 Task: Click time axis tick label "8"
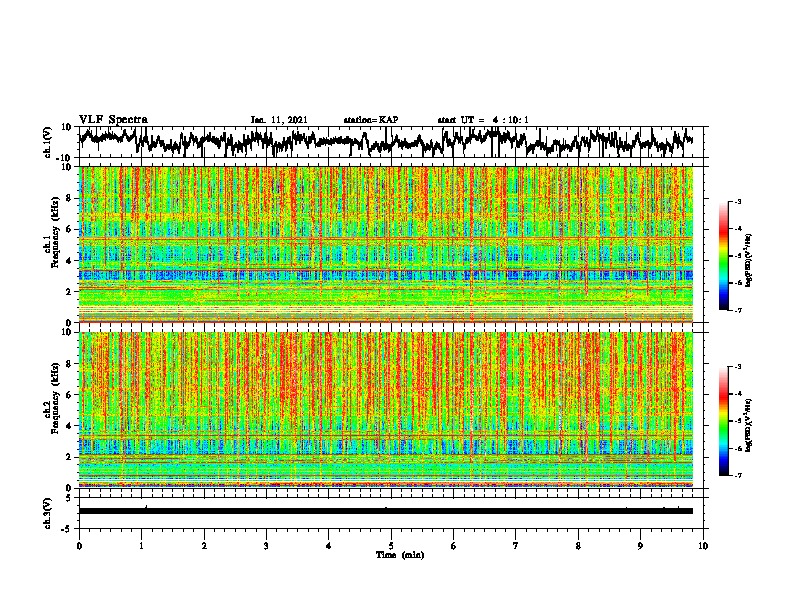point(578,546)
